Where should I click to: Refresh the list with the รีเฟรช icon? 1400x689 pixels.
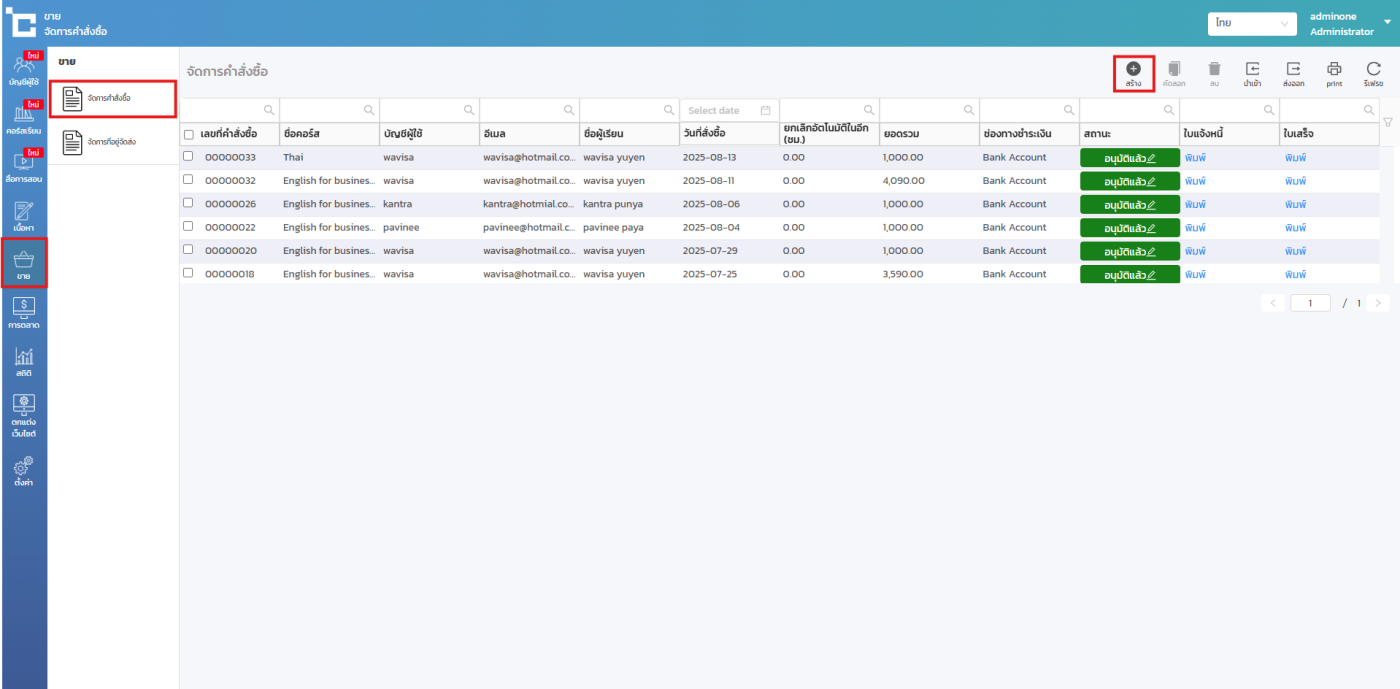[1373, 70]
